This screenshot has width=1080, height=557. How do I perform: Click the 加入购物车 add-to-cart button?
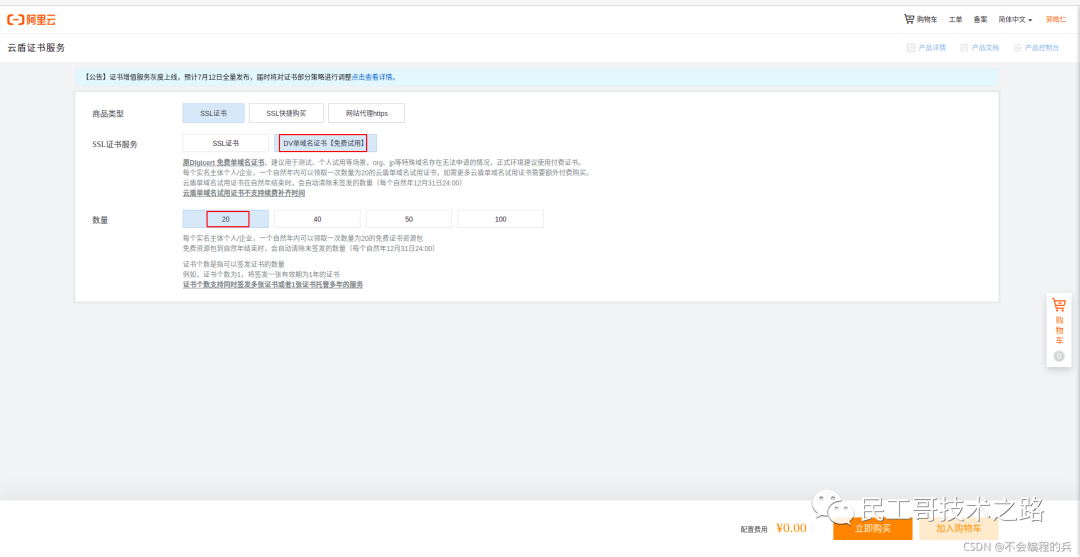958,528
